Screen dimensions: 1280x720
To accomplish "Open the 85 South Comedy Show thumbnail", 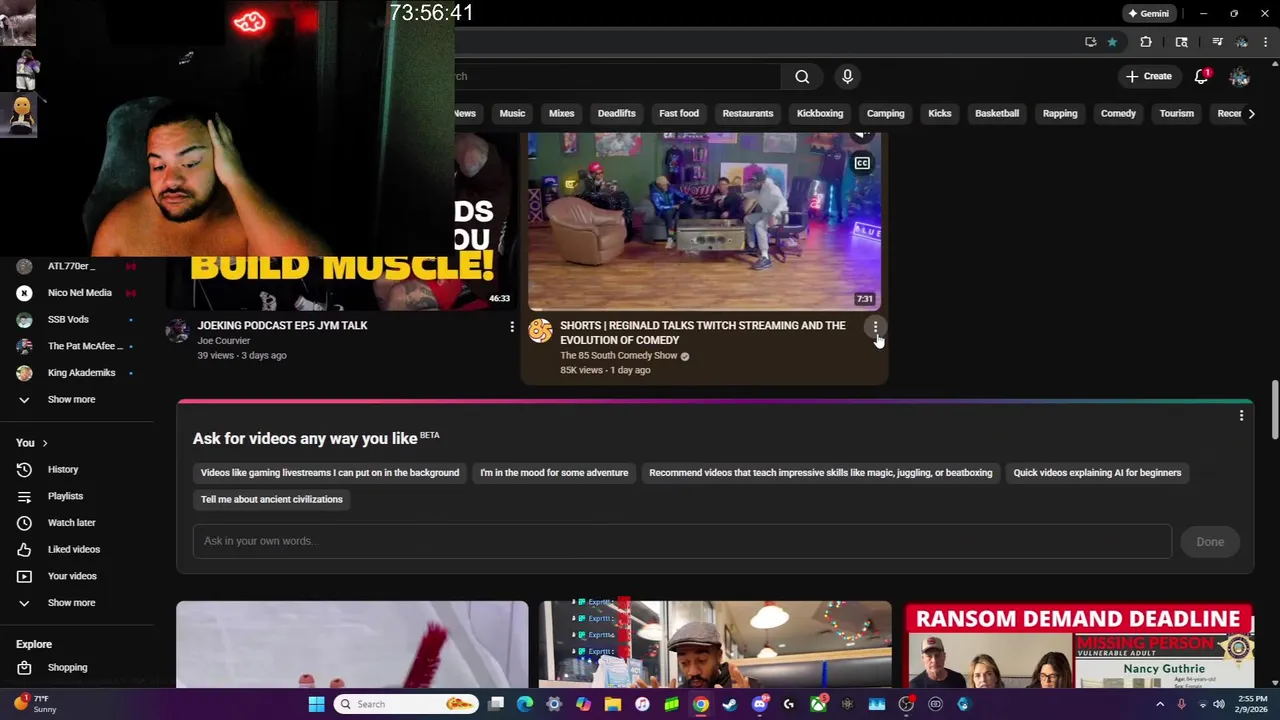I will [704, 220].
